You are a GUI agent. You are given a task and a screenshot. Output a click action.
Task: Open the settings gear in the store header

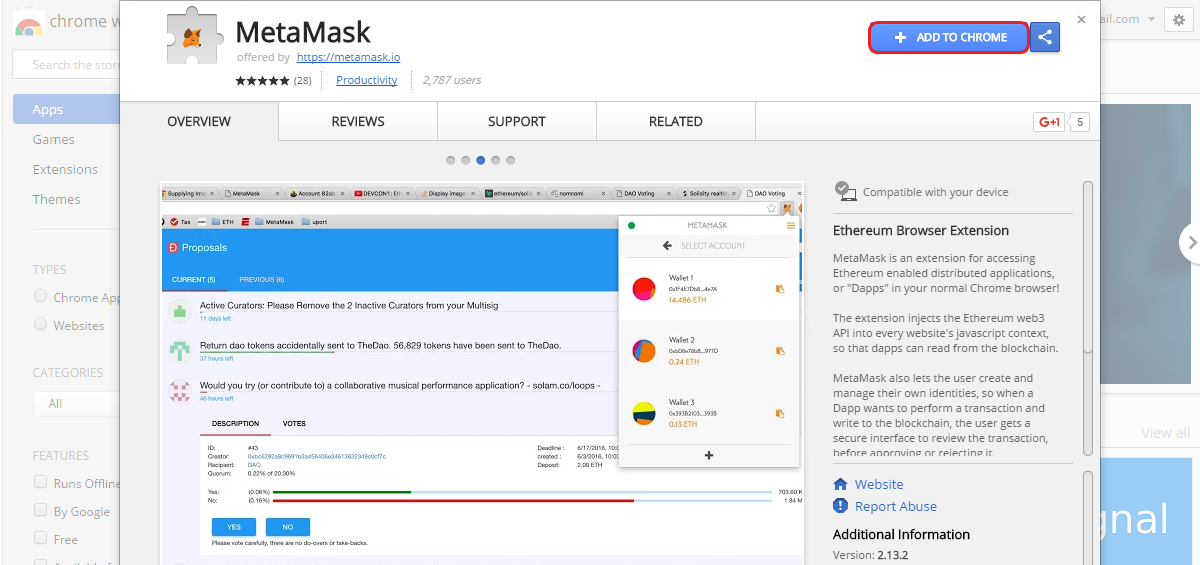[1177, 20]
